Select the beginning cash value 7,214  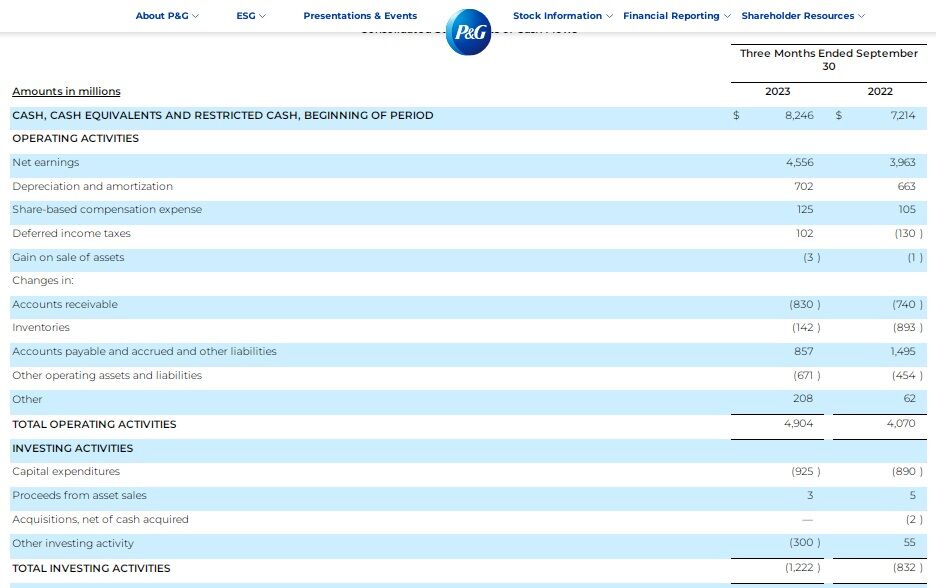(903, 115)
